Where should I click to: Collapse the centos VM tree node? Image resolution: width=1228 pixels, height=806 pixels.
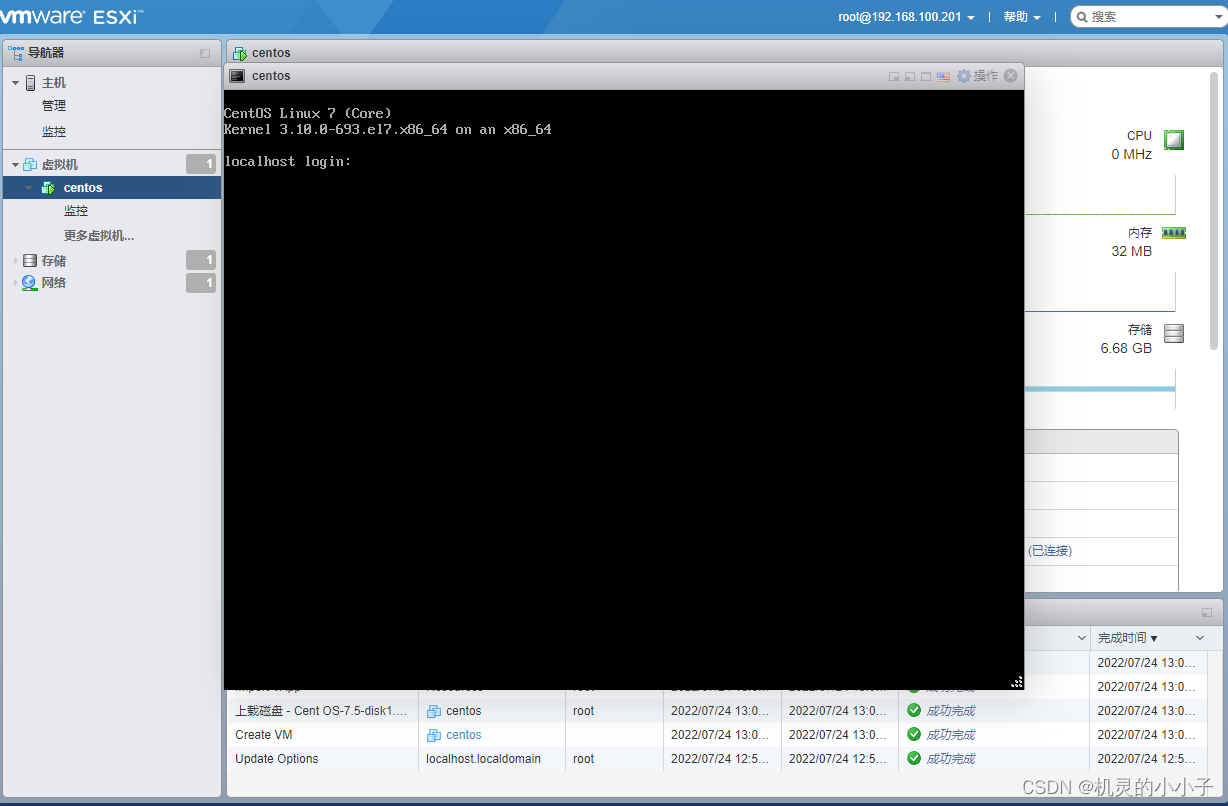[28, 187]
